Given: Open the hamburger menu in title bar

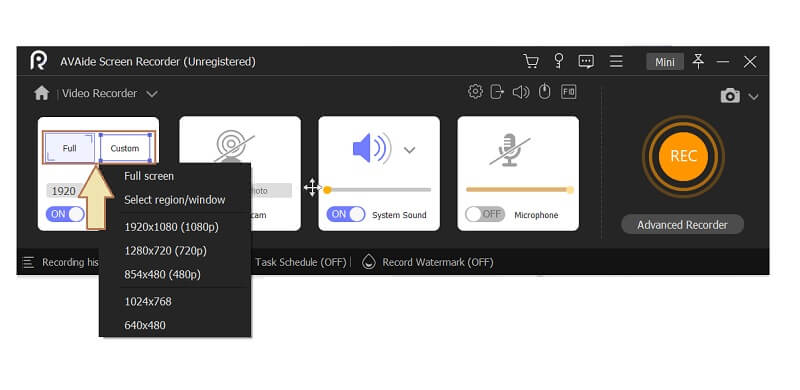Looking at the screenshot, I should click(616, 62).
